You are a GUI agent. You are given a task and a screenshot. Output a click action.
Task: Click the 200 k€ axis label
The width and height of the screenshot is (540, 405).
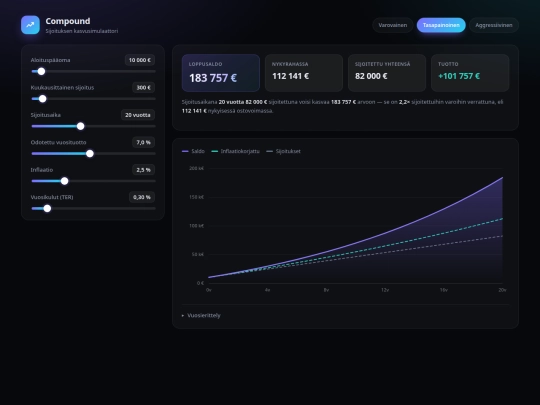[x=196, y=168]
